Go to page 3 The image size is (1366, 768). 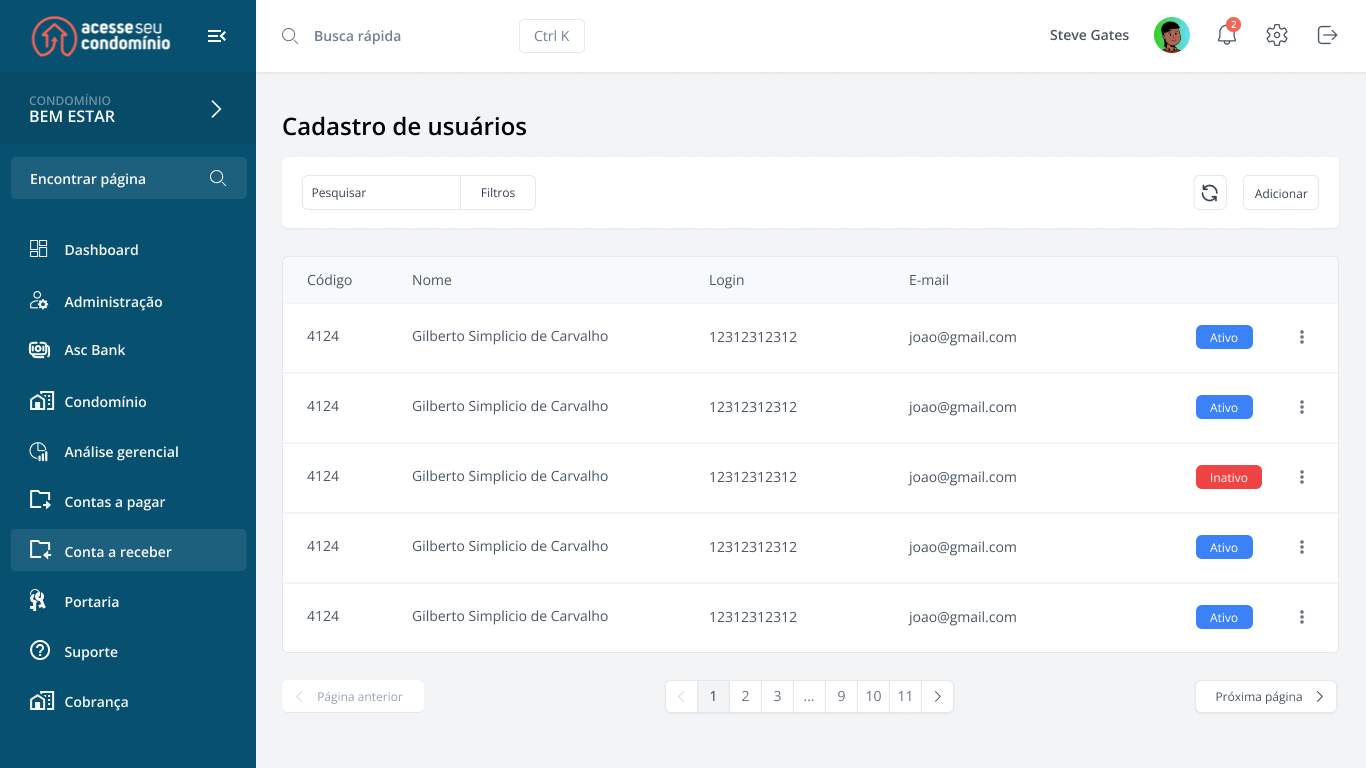tap(777, 697)
